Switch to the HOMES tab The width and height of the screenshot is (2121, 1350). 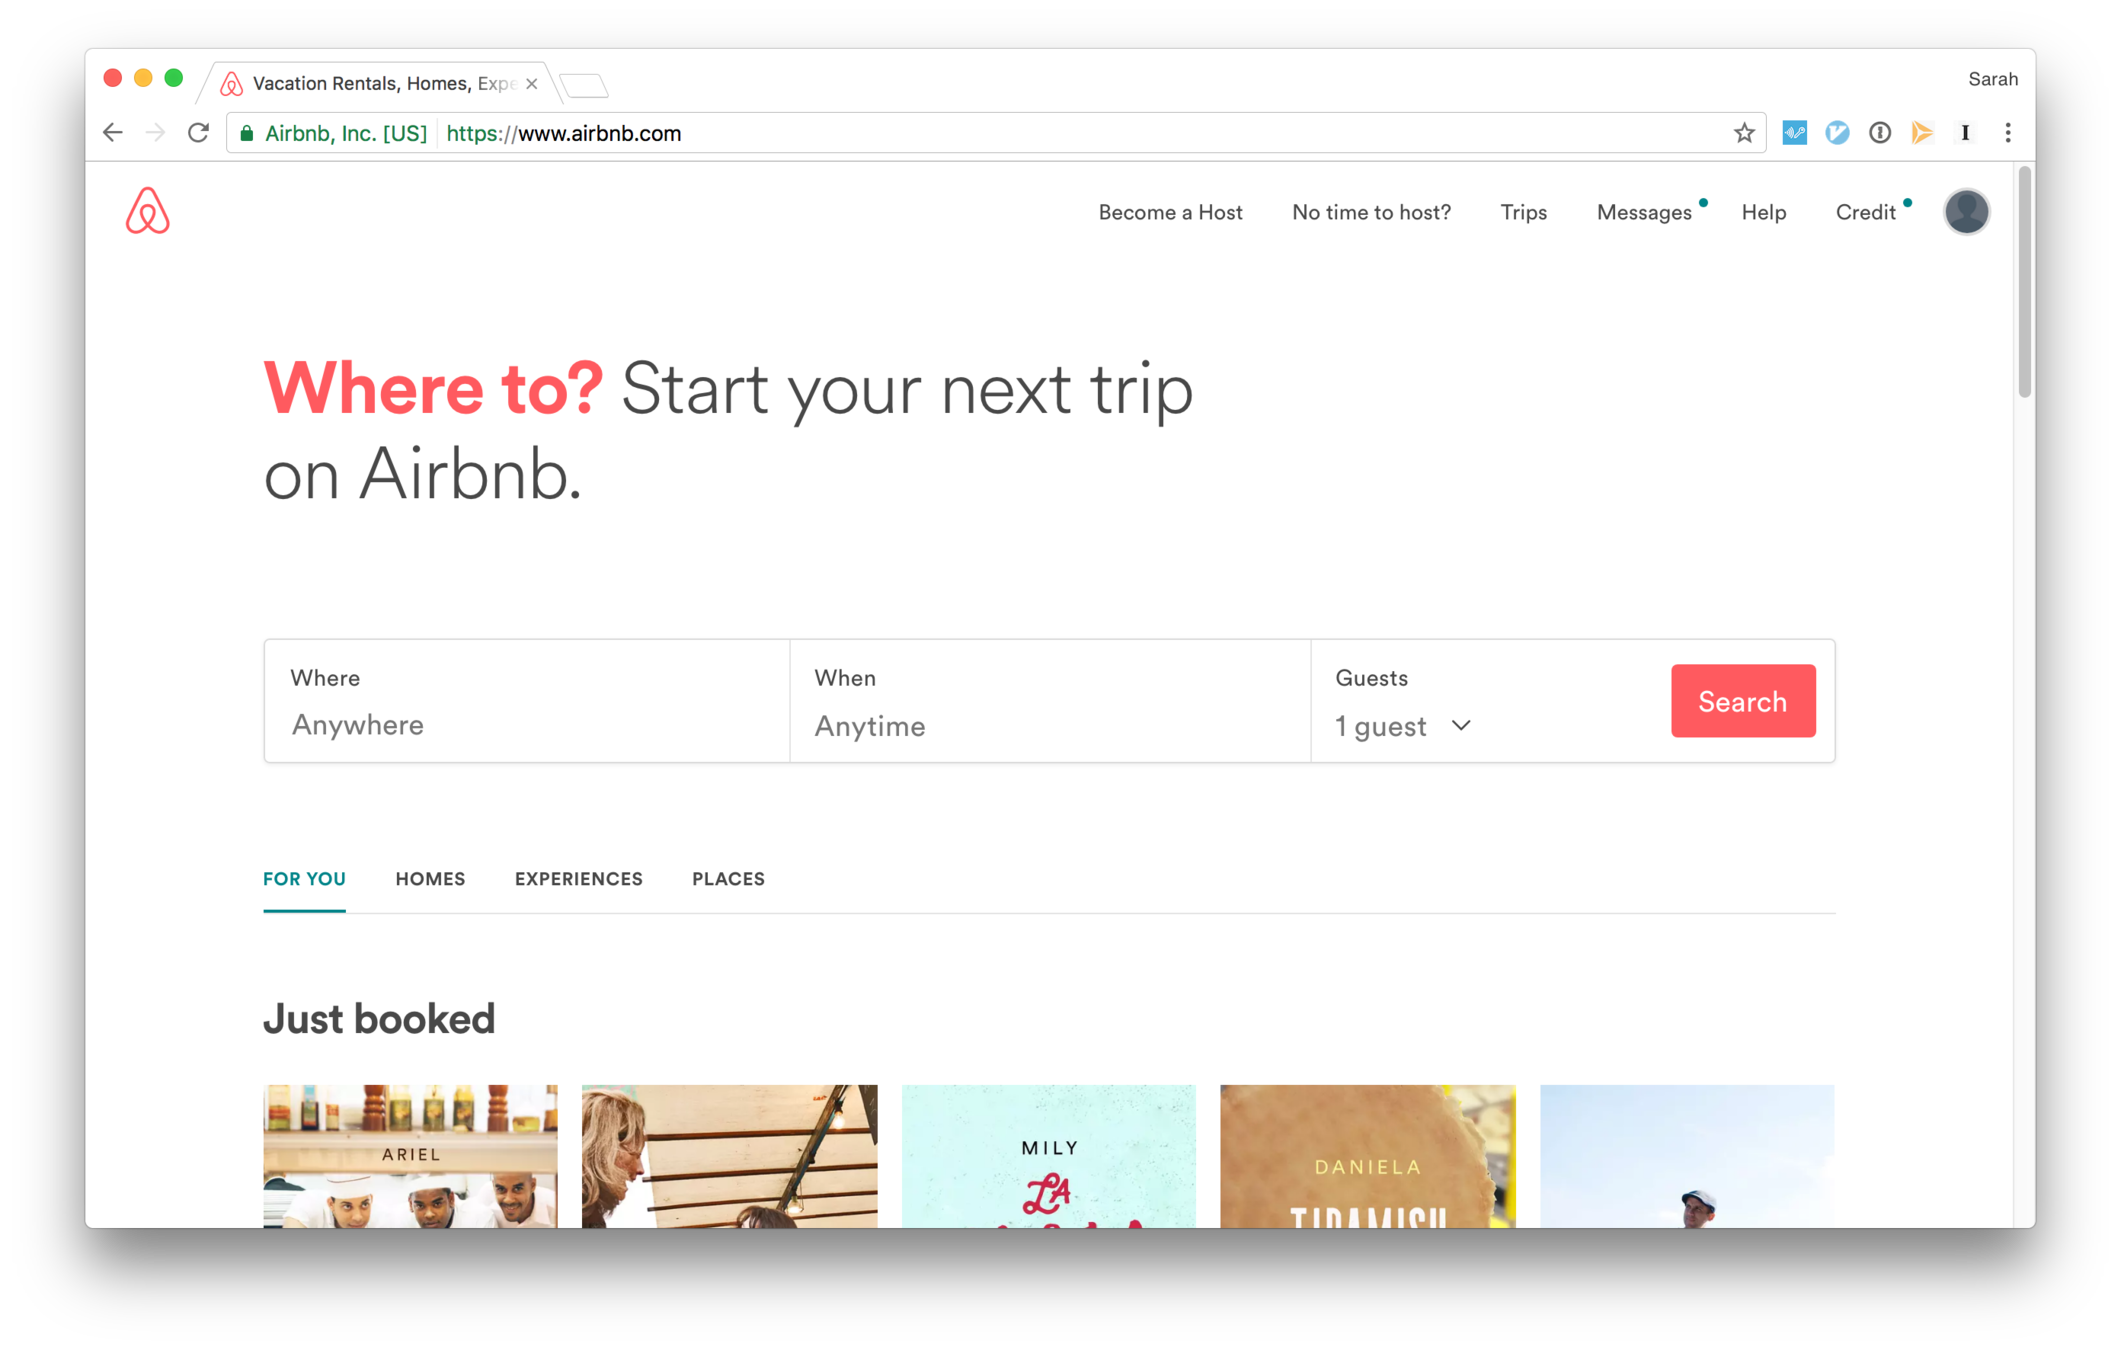430,879
